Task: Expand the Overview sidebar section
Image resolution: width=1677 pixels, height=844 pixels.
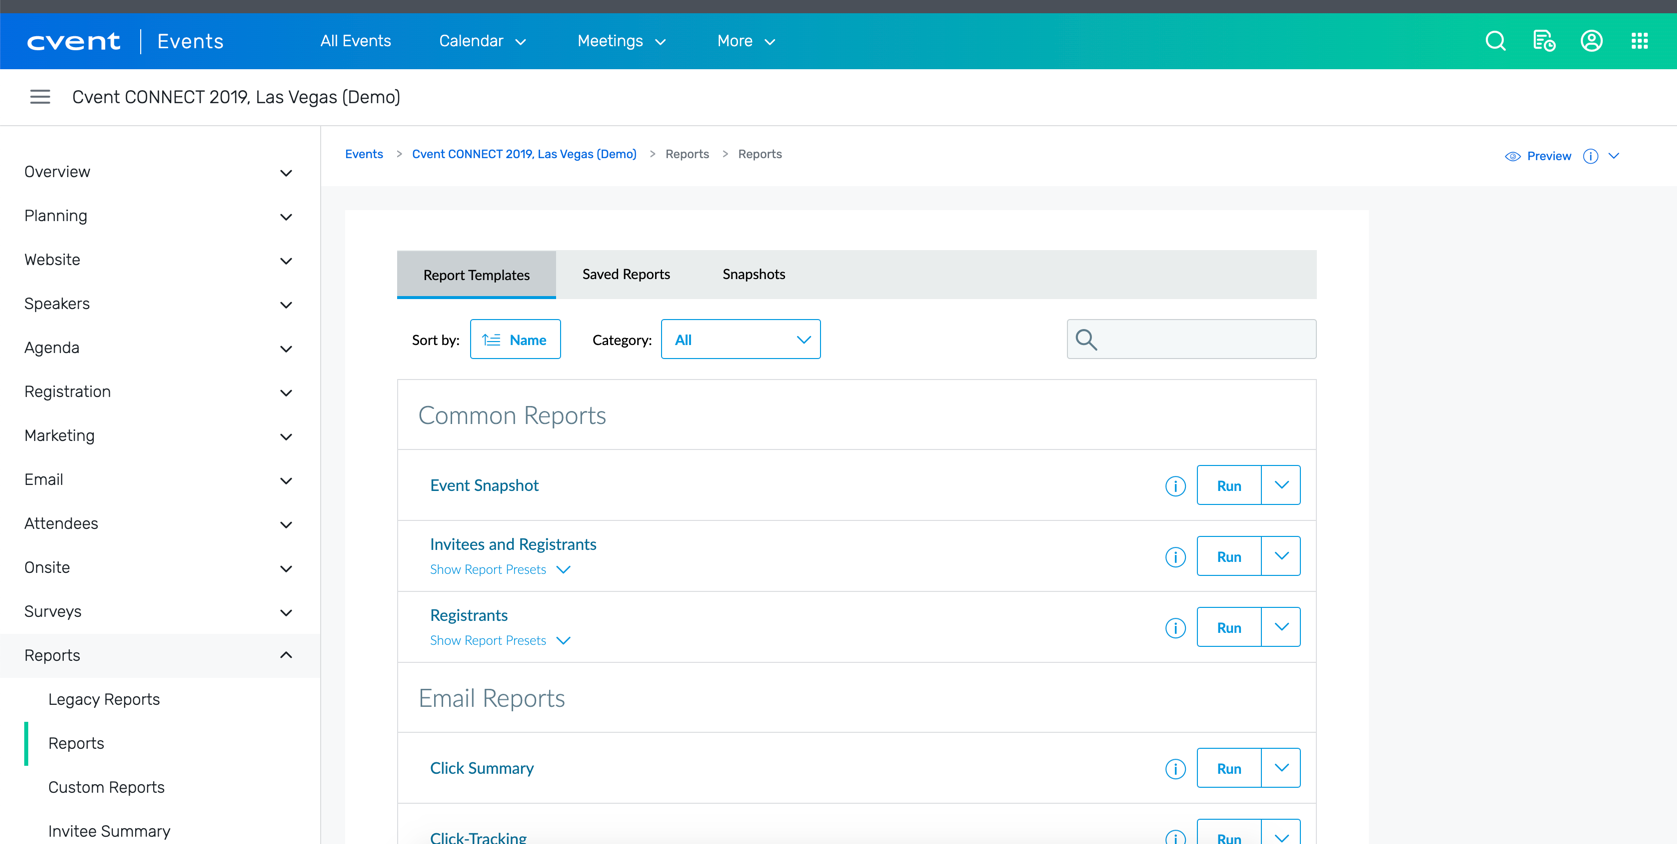Action: (x=160, y=172)
